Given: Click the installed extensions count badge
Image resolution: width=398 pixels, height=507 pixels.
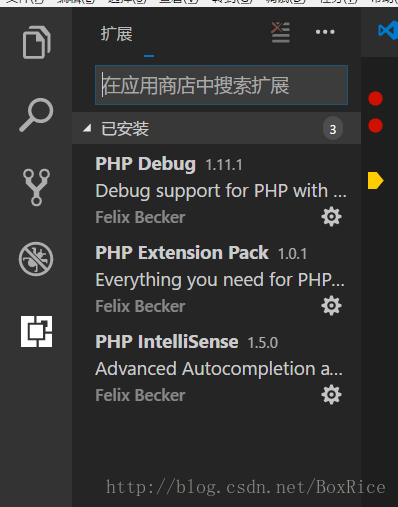Looking at the screenshot, I should click(333, 129).
